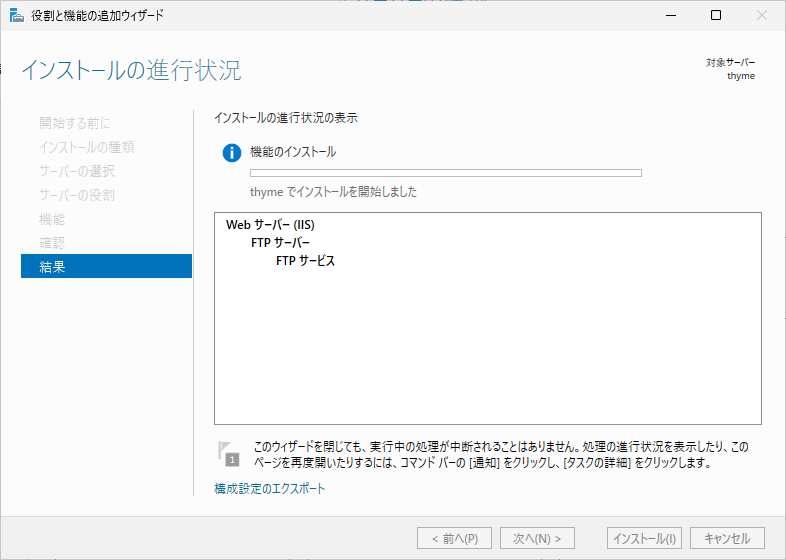This screenshot has height=560, width=786.
Task: Minimize the wizard window
Action: 671,16
